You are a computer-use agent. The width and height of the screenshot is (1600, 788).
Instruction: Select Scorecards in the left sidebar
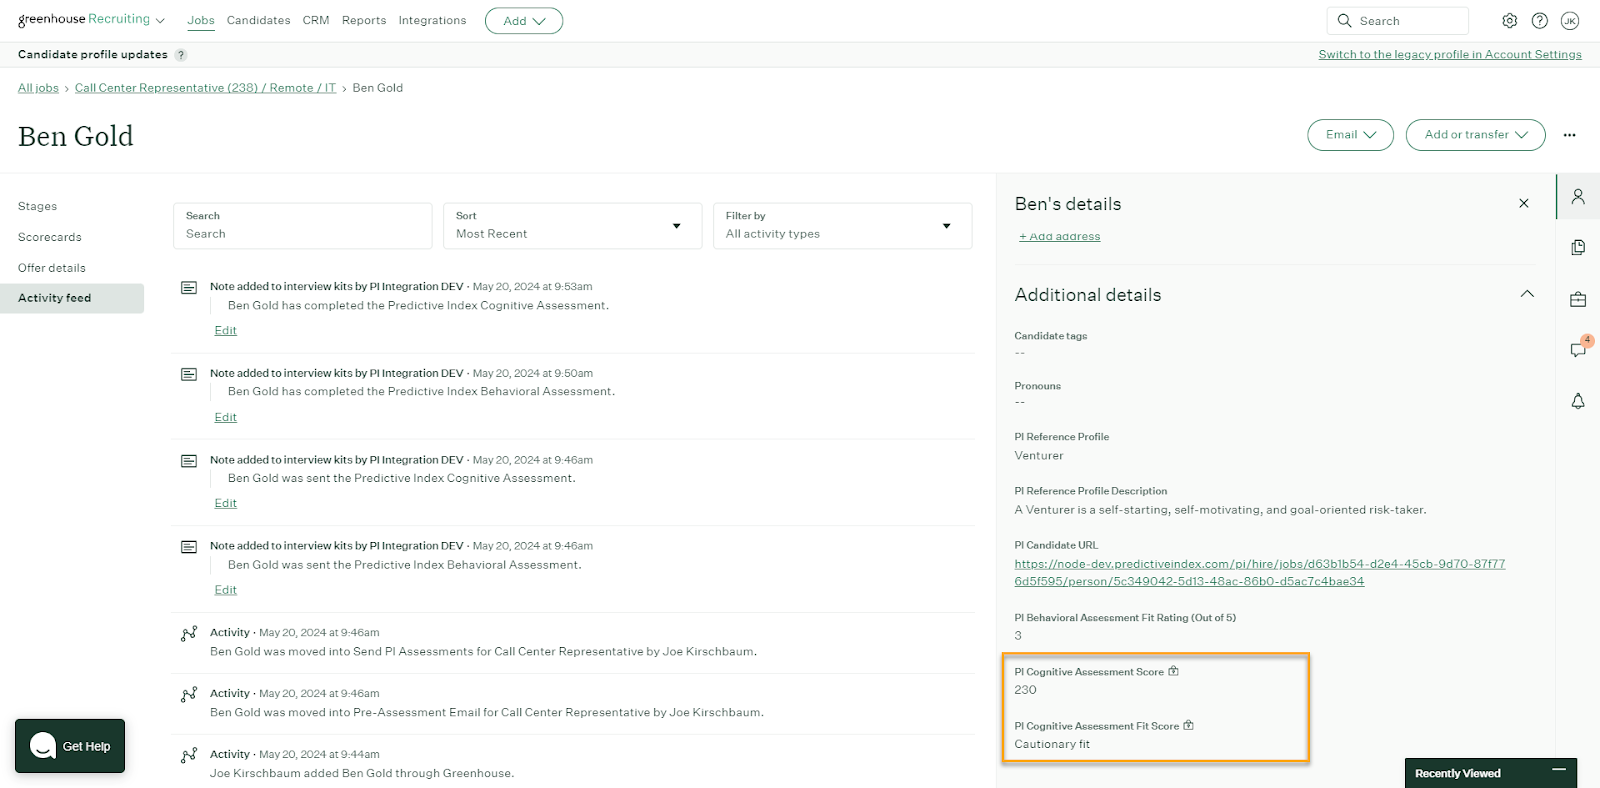[50, 237]
